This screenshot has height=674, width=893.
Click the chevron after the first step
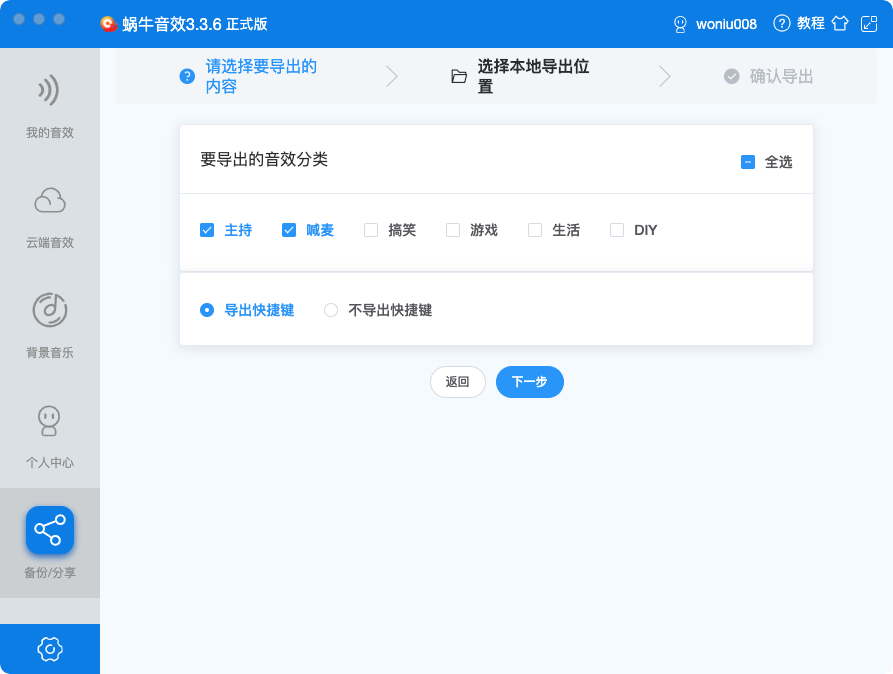tap(391, 76)
